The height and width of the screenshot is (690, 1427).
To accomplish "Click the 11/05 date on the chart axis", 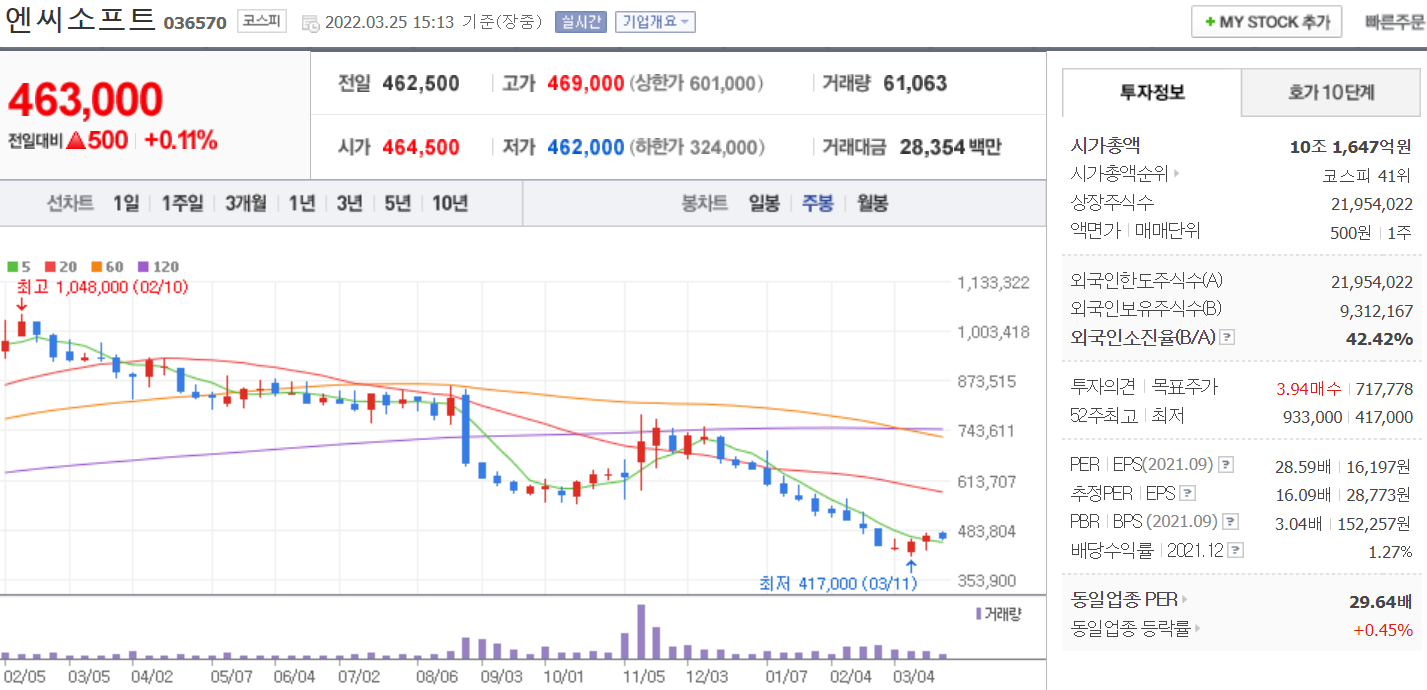I will click(643, 676).
